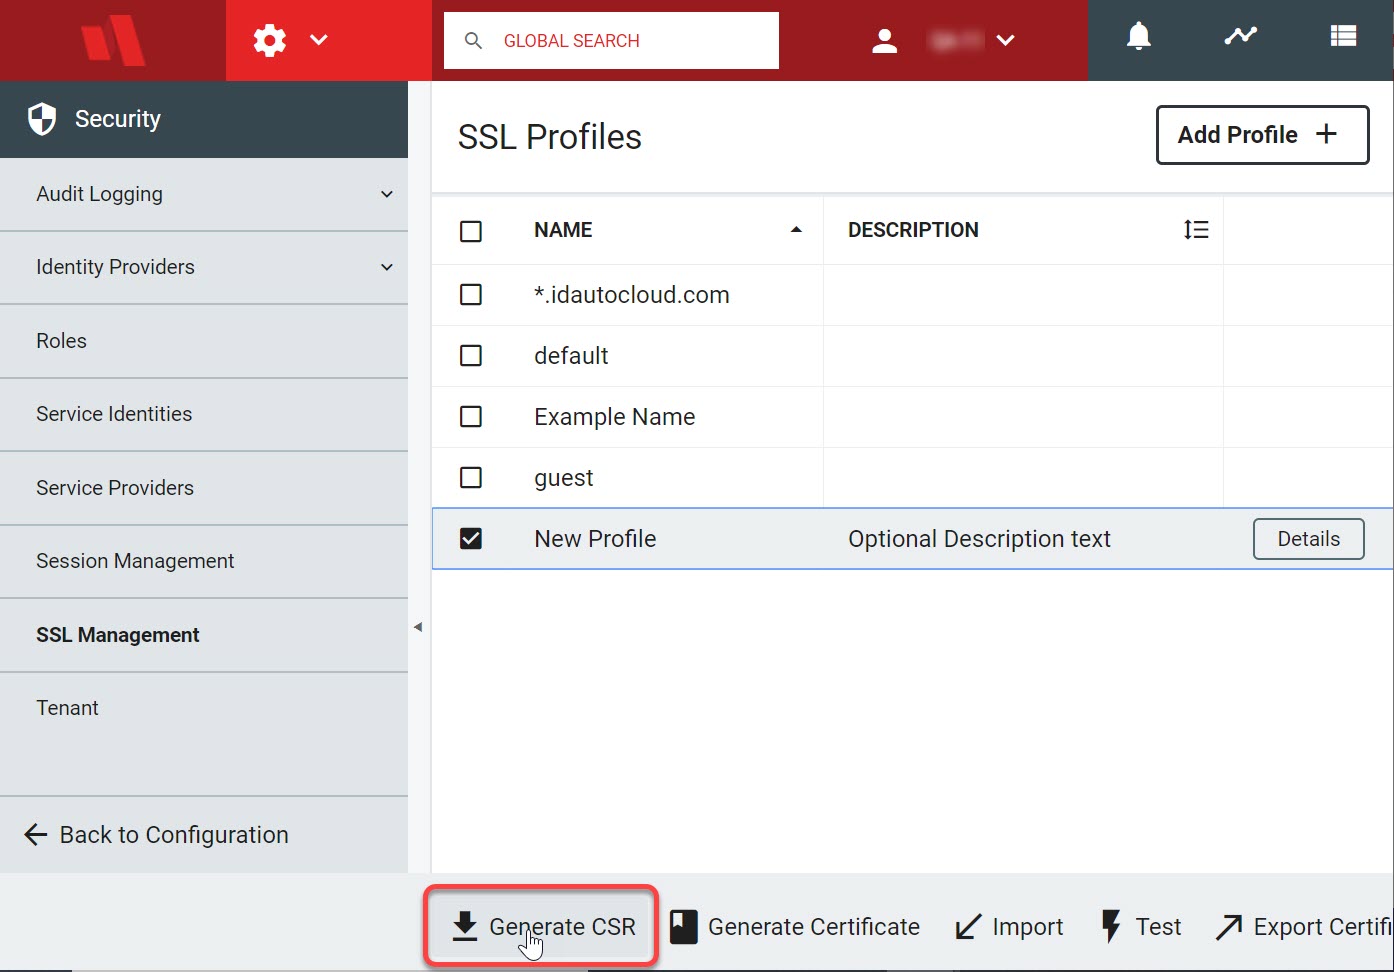Open Service Identities page
Screen dimensions: 1394x972
click(204, 414)
